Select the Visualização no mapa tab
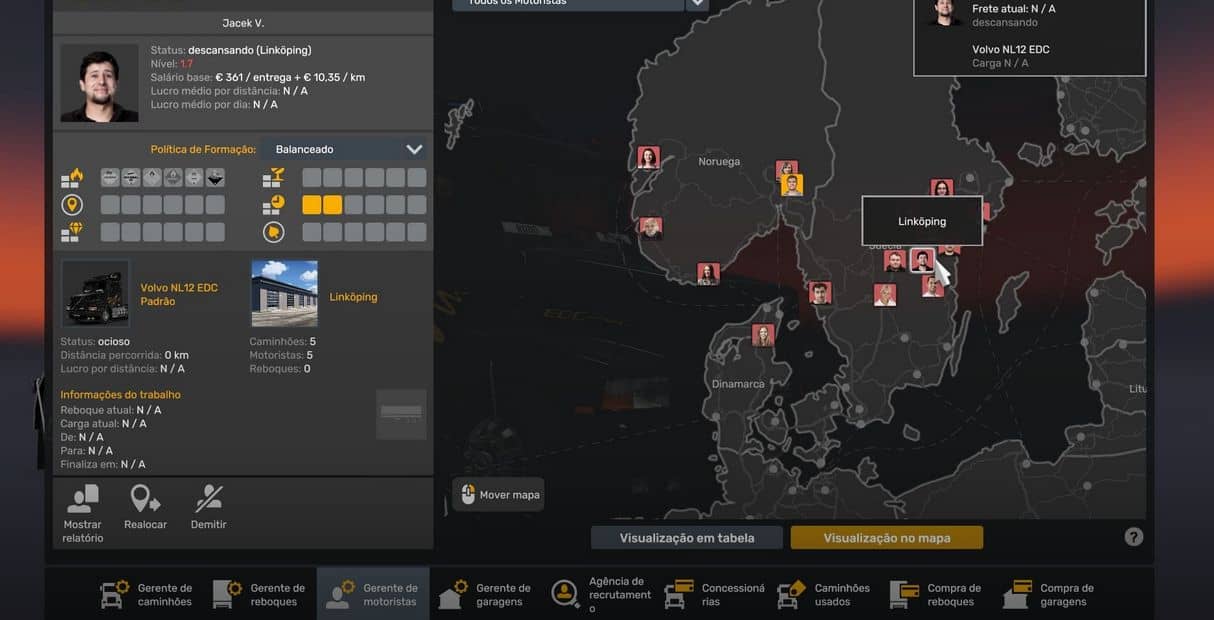 click(886, 538)
